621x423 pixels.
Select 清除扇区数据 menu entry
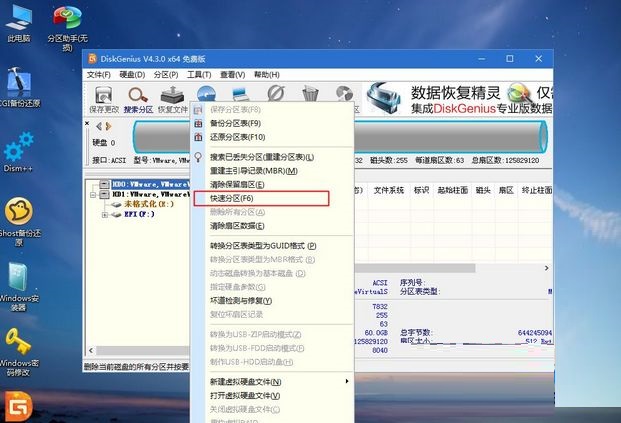click(273, 226)
